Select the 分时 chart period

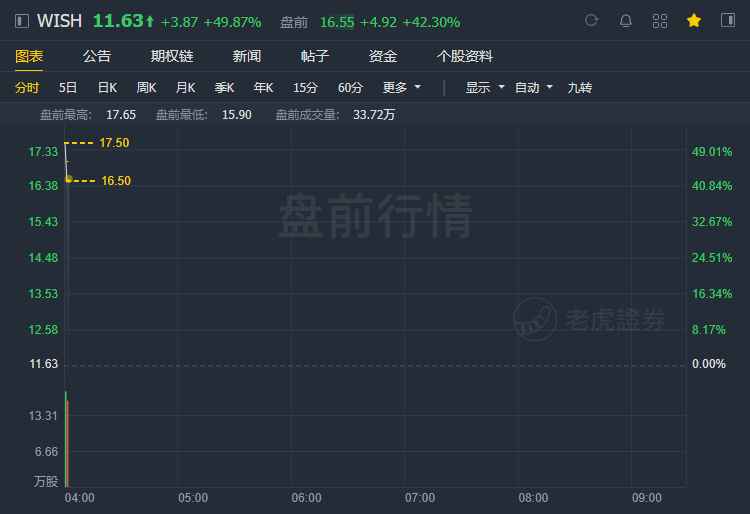27,87
